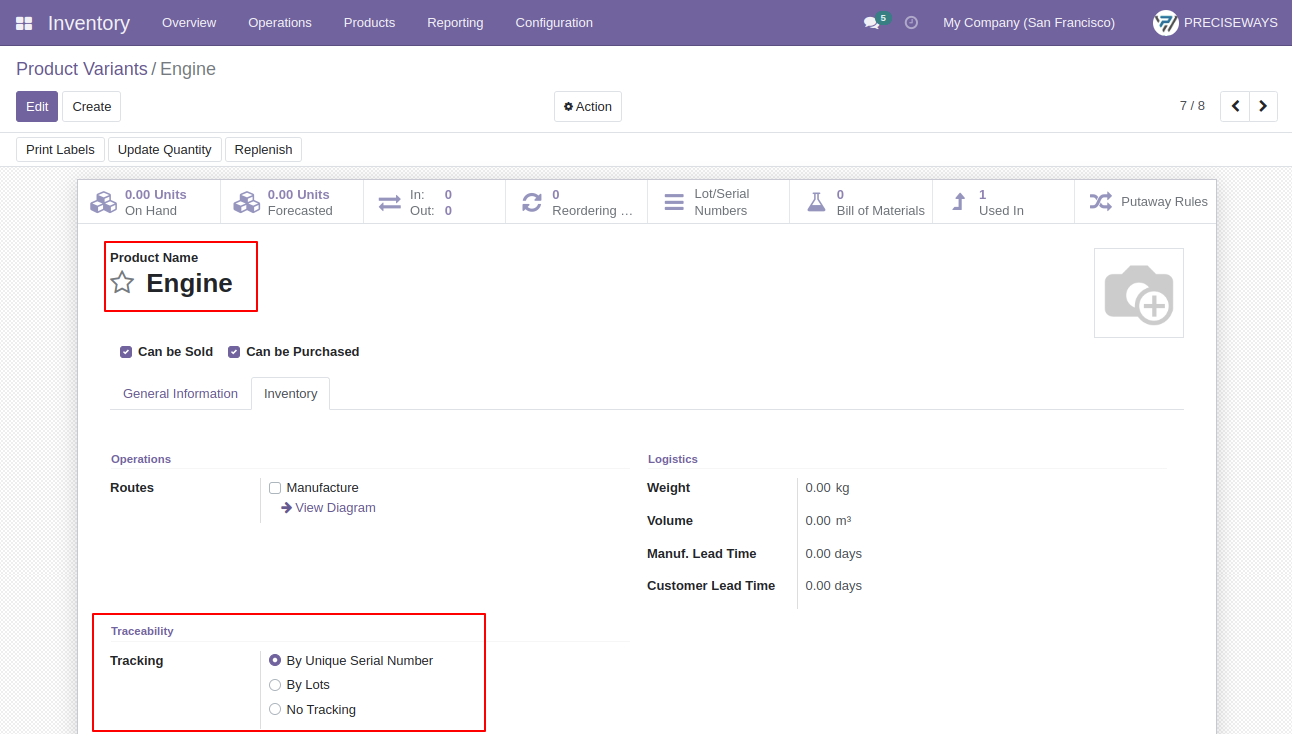The width and height of the screenshot is (1292, 734).
Task: Select the By Lots tracking option
Action: pos(275,685)
